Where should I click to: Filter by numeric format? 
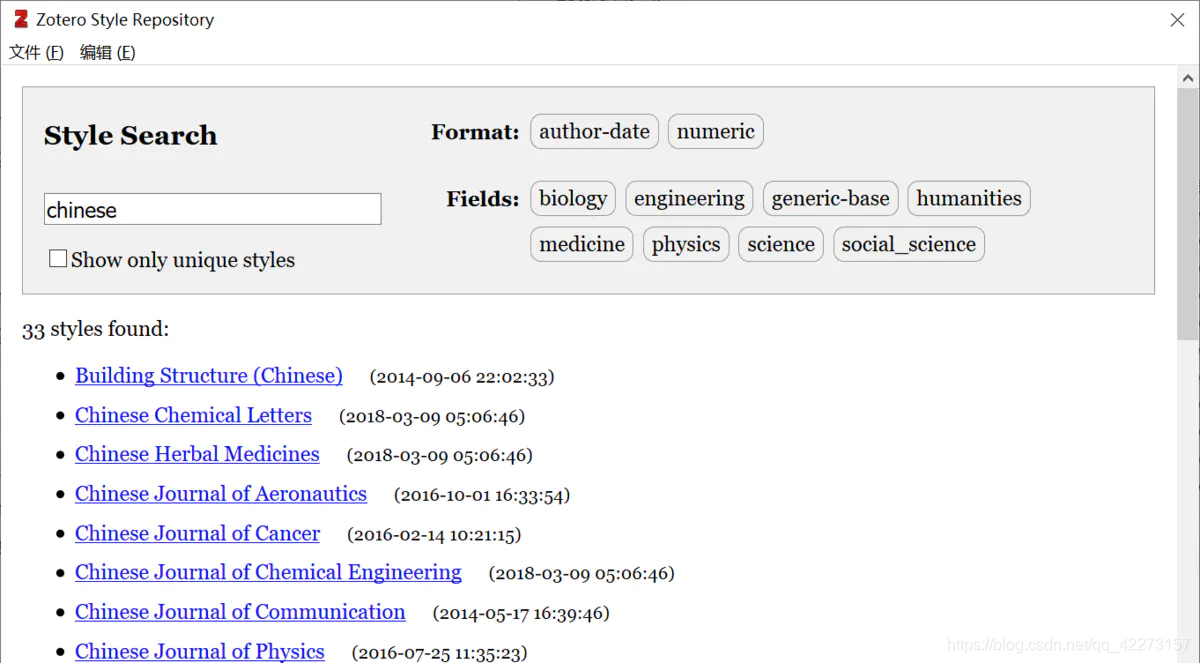point(716,131)
